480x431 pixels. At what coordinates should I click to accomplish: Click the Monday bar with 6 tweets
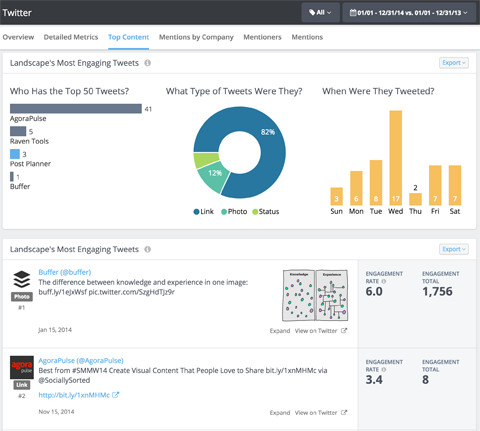click(x=356, y=188)
